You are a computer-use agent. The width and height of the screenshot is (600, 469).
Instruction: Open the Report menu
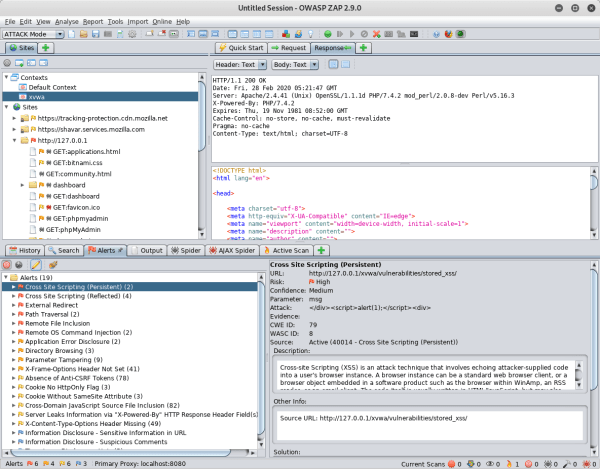click(93, 22)
